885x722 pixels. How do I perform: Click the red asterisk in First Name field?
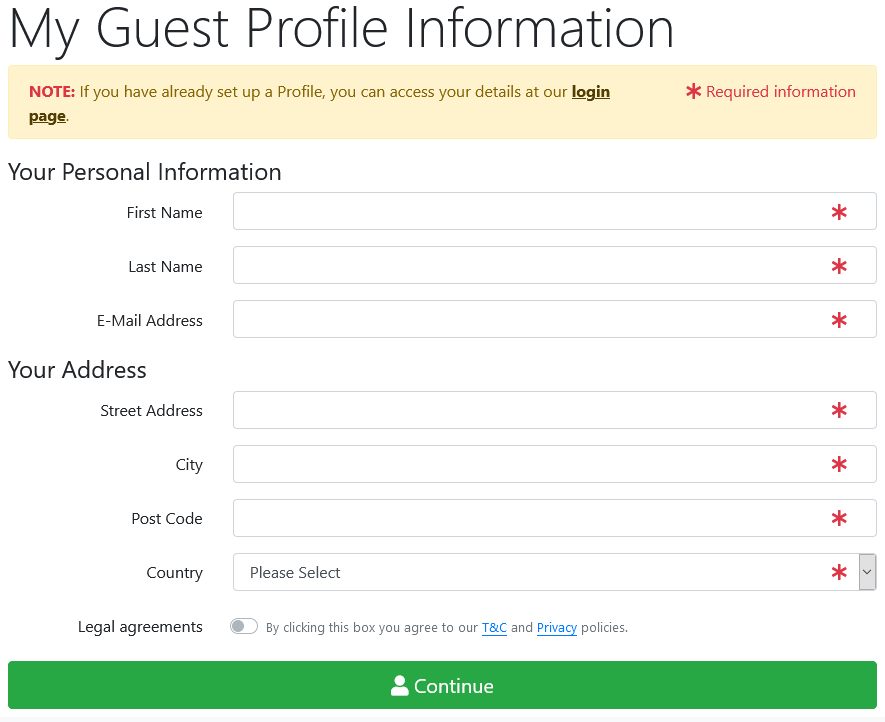(x=839, y=212)
